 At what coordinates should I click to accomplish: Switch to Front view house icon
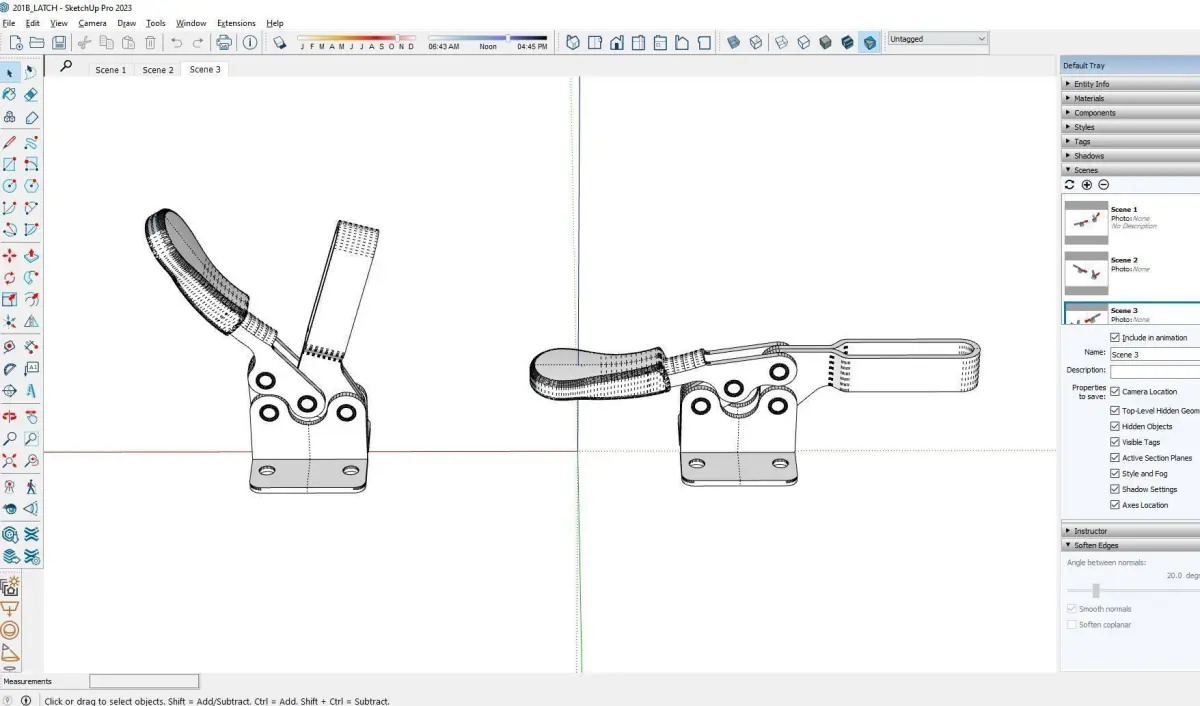(617, 42)
